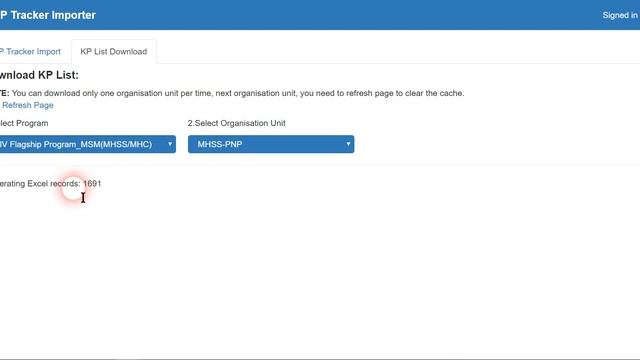The height and width of the screenshot is (360, 640).
Task: Click the note about one organisation unit
Action: click(x=232, y=93)
